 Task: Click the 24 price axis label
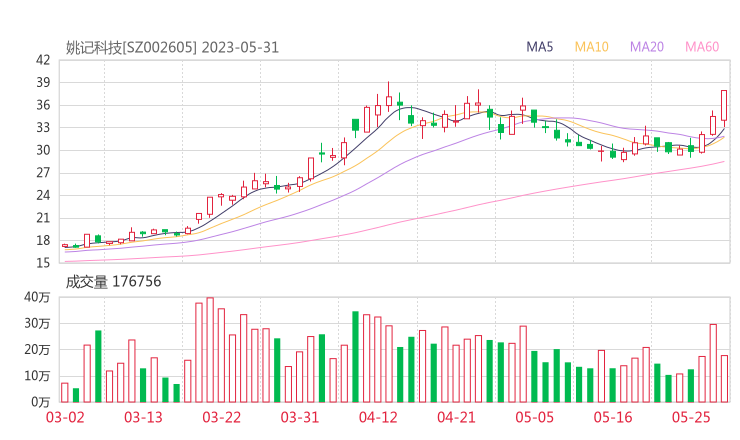[x=43, y=195]
